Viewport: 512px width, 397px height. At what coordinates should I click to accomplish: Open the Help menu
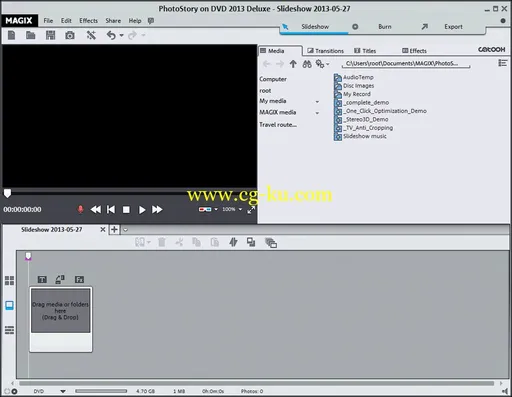point(135,21)
